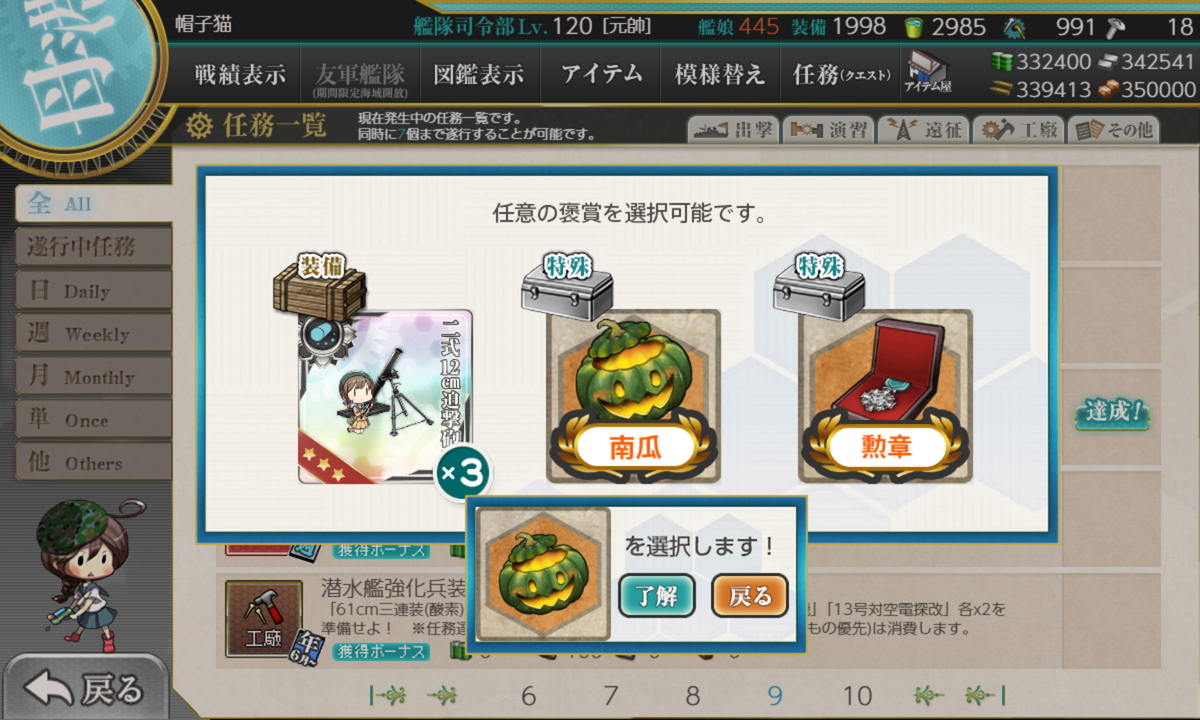Open the アイテム menu

601,75
